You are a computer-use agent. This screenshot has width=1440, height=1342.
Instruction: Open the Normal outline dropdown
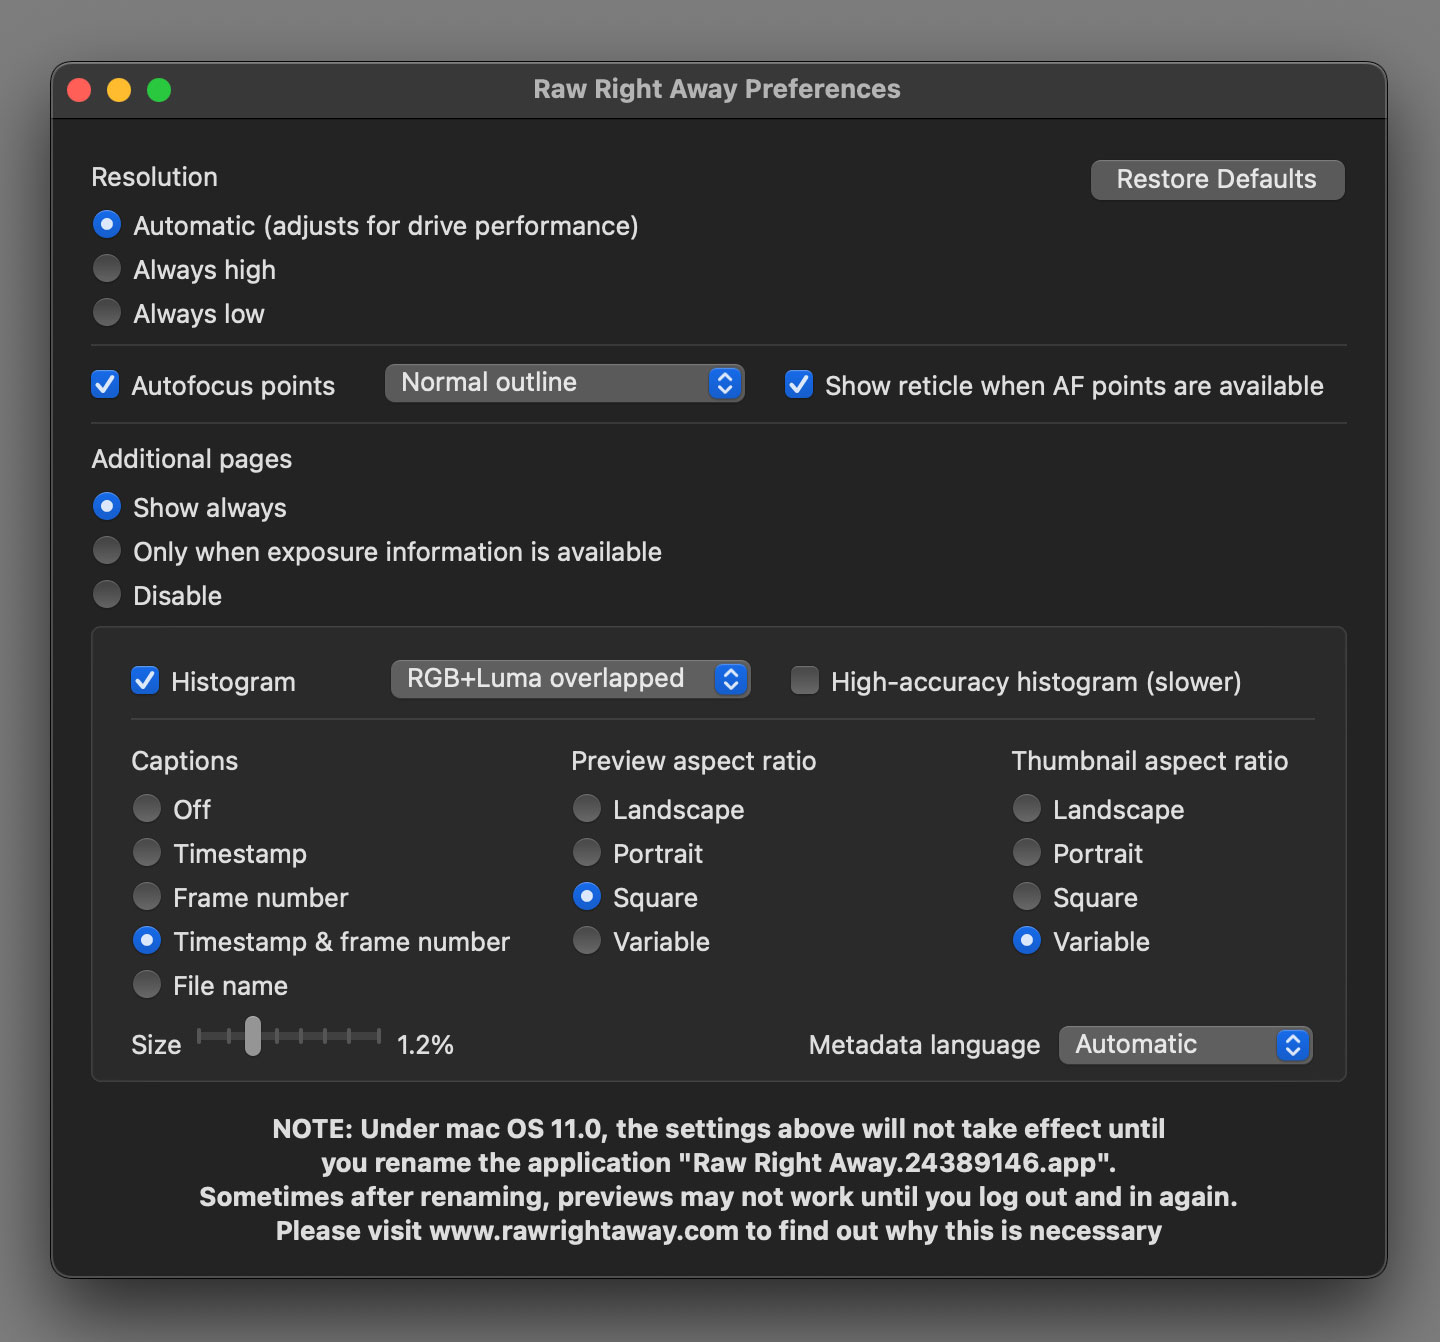(x=564, y=383)
